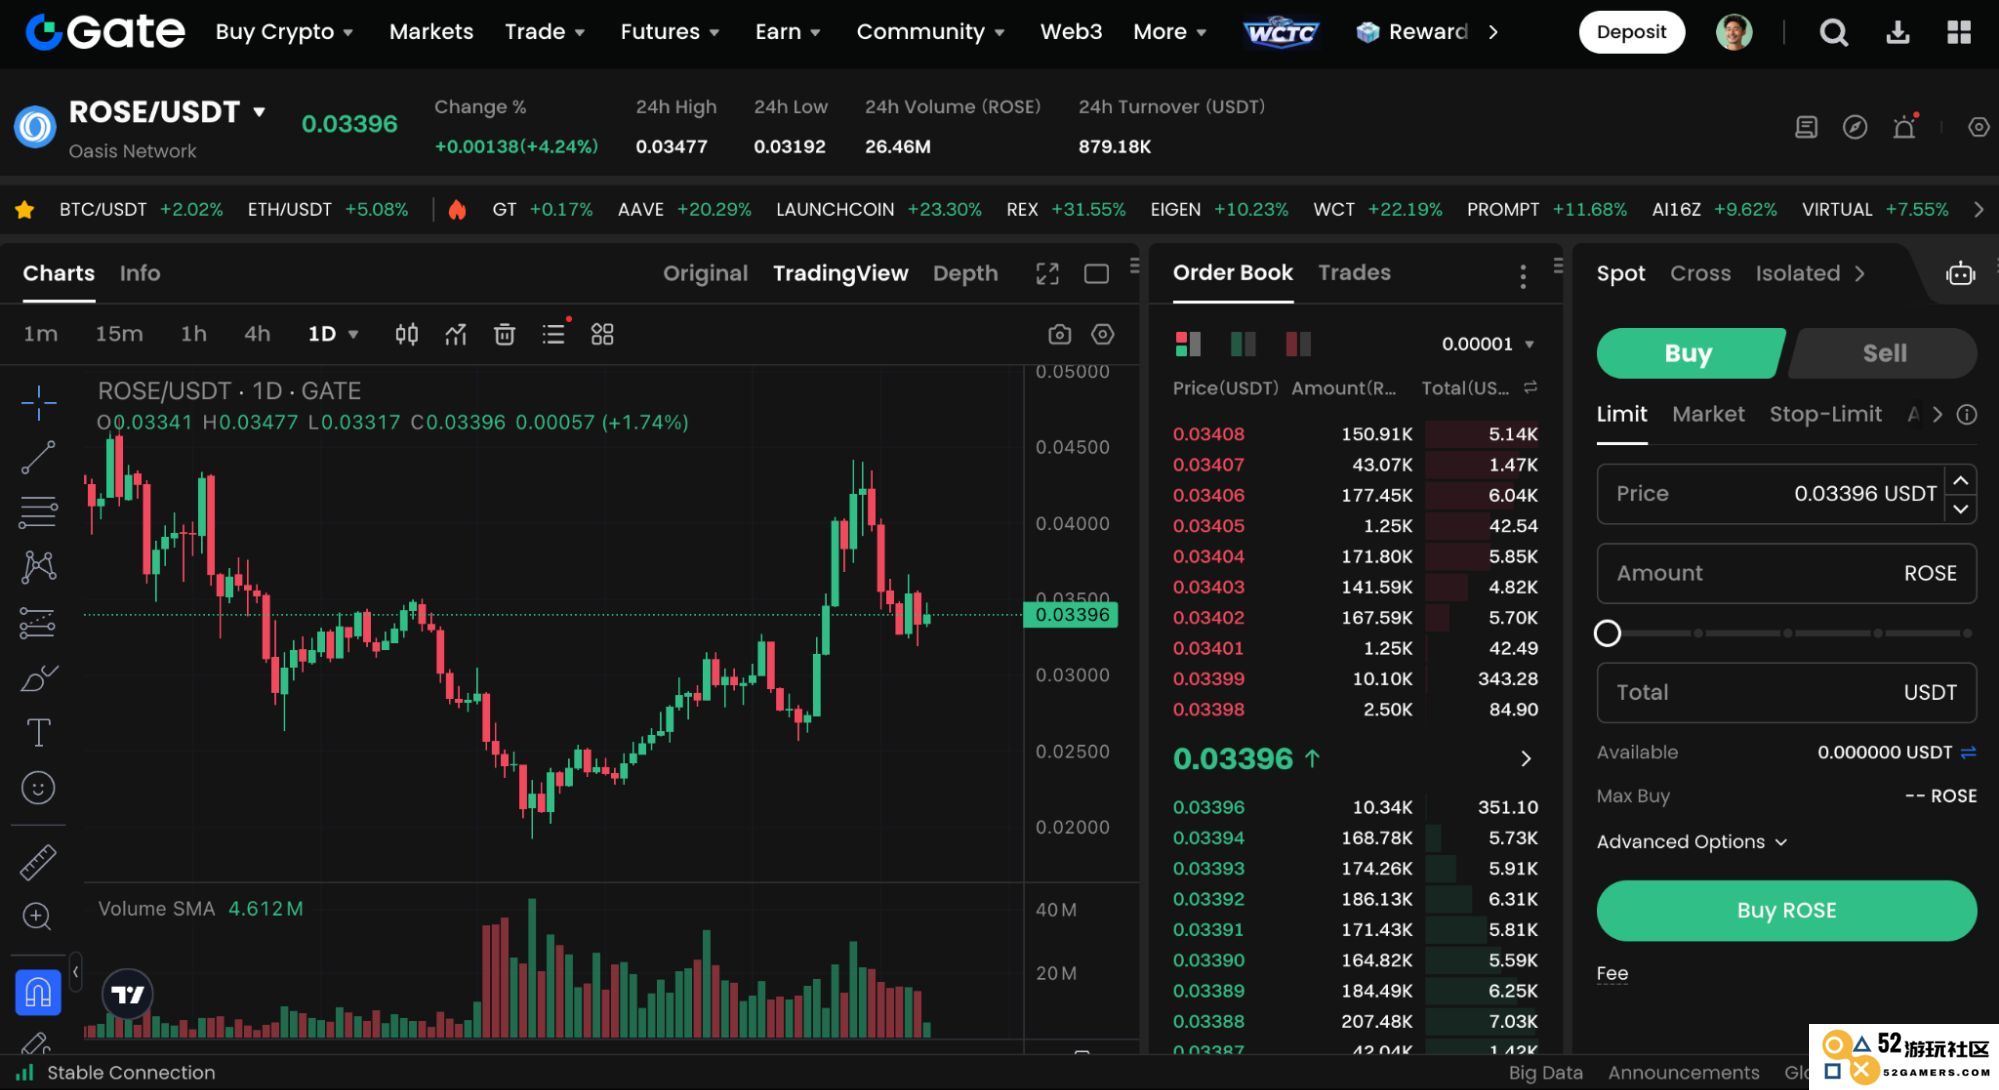Click the amount percentage slider handle
Screen dimensions: 1999x1090
1607,633
